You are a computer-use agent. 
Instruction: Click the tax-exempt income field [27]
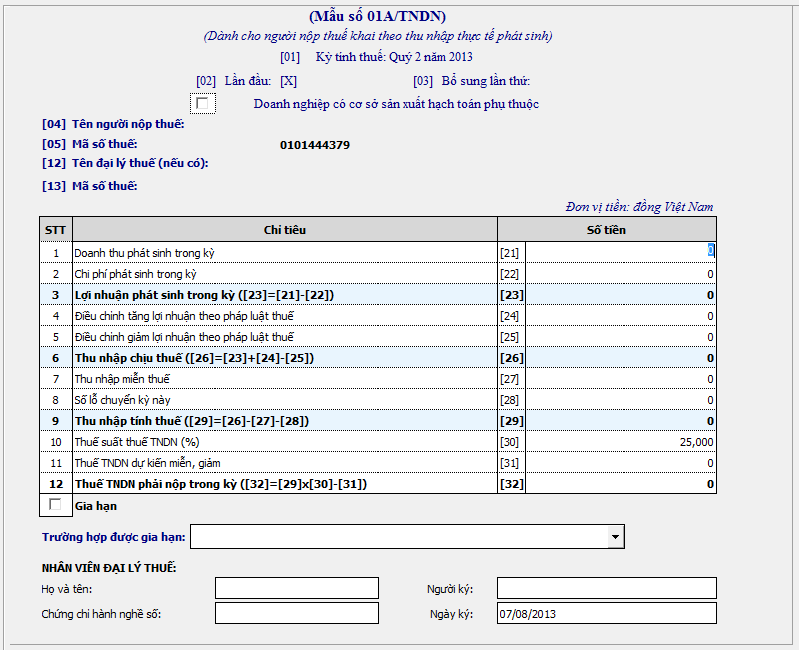point(620,379)
